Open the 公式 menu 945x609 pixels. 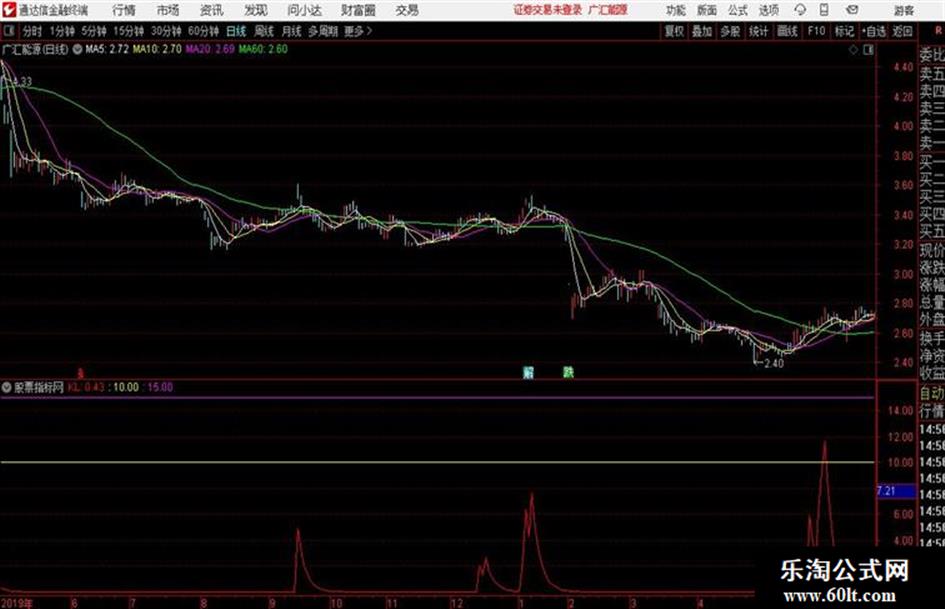(737, 10)
